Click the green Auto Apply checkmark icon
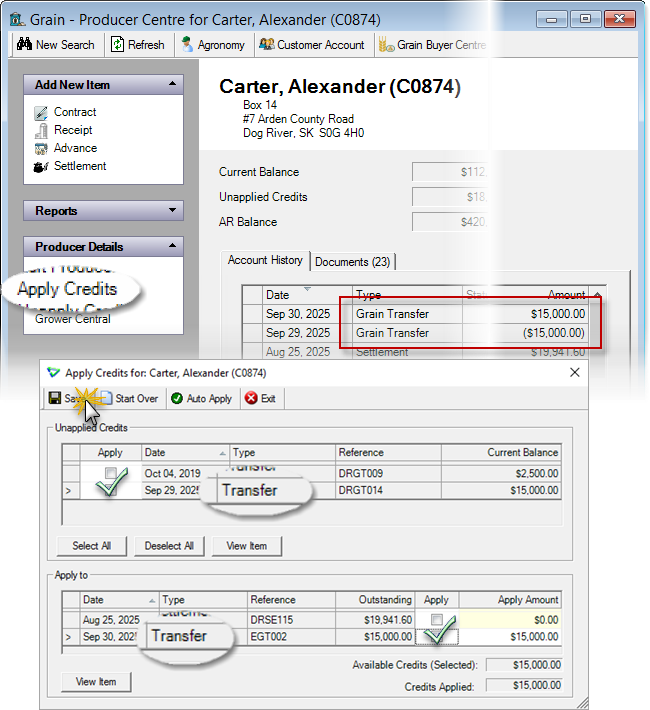This screenshot has width=650, height=710. pyautogui.click(x=177, y=398)
